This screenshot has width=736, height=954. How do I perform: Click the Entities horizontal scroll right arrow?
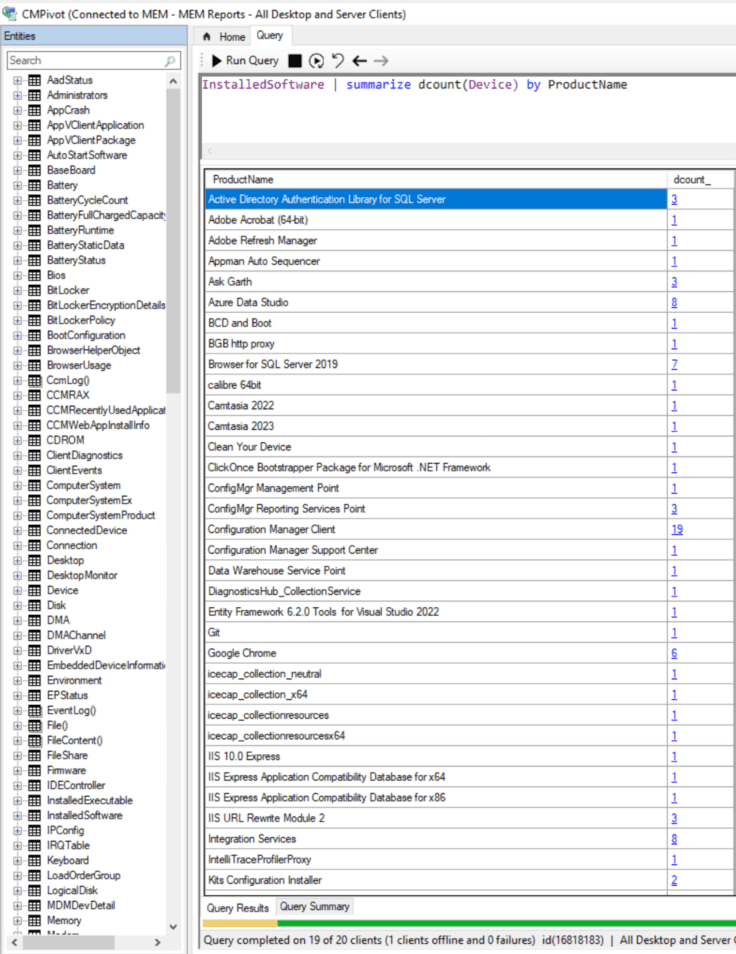click(x=158, y=942)
